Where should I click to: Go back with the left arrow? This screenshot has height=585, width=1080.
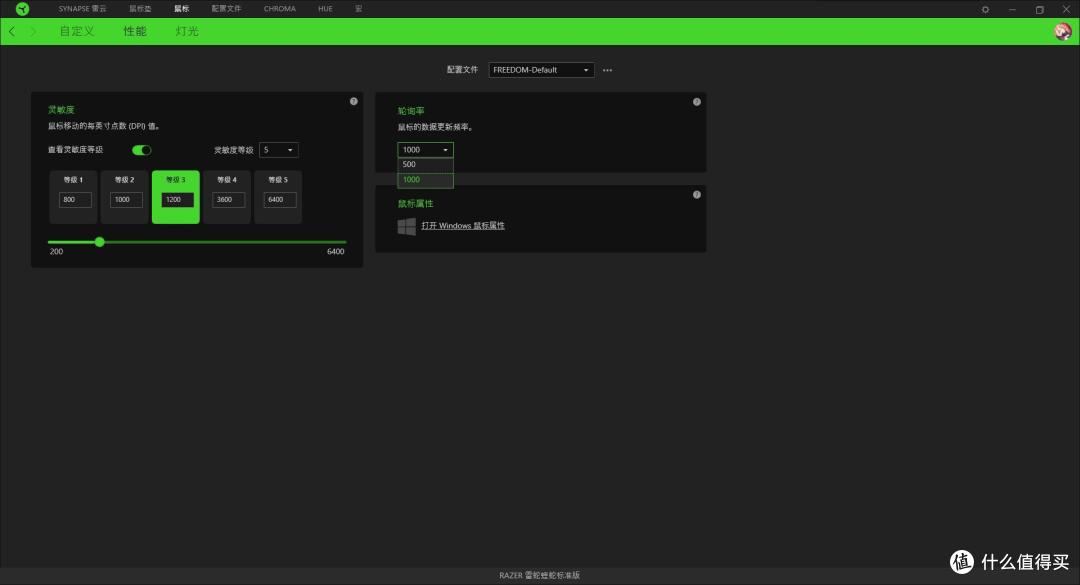pyautogui.click(x=12, y=32)
